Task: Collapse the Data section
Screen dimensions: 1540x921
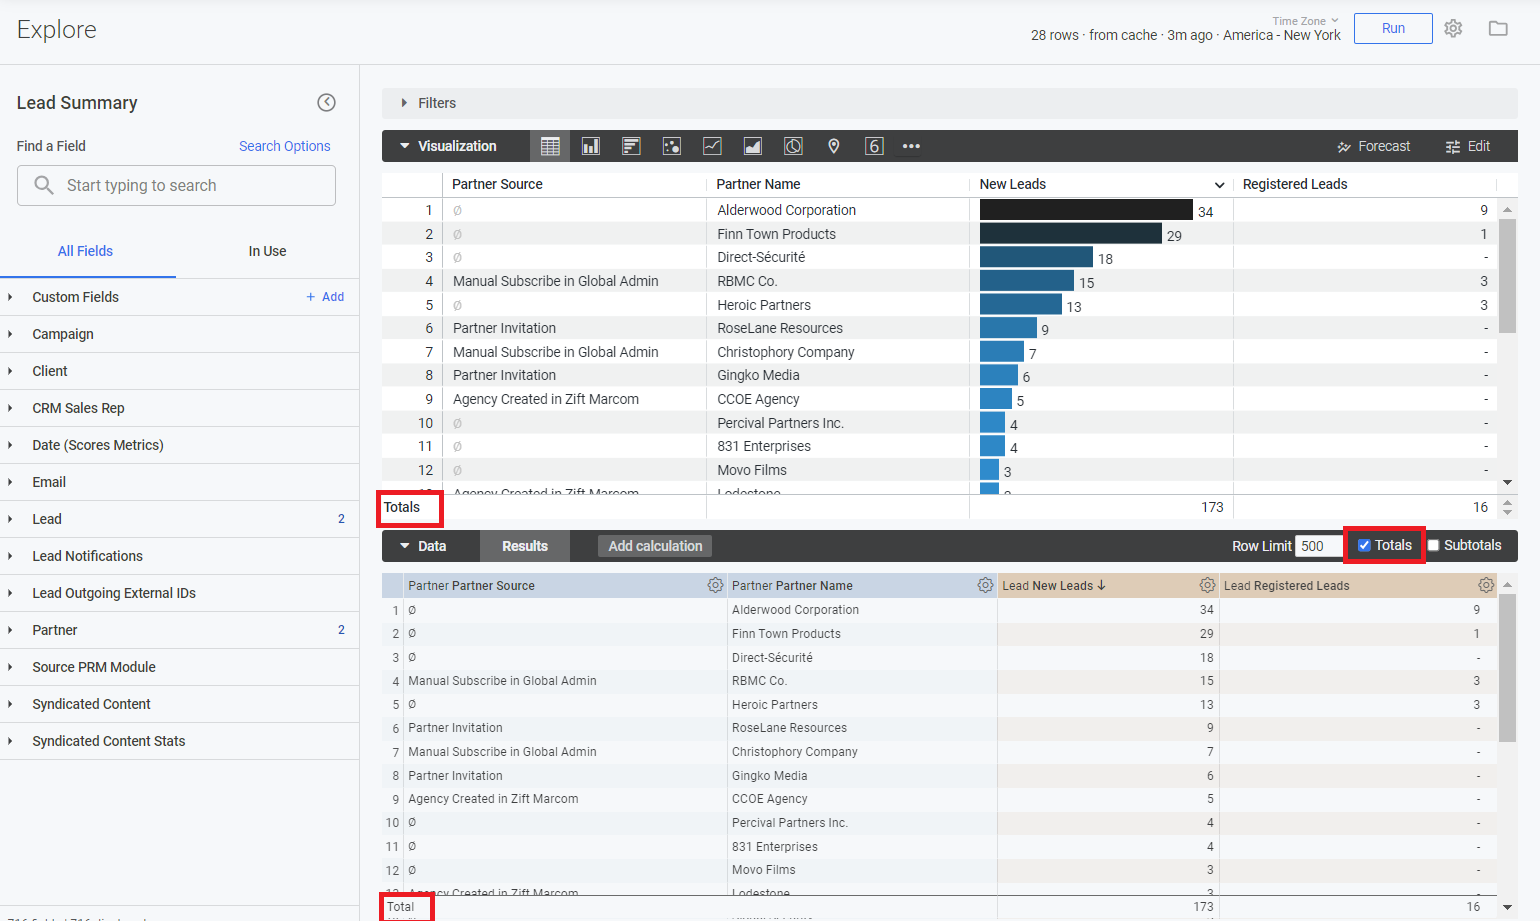Action: tap(422, 546)
